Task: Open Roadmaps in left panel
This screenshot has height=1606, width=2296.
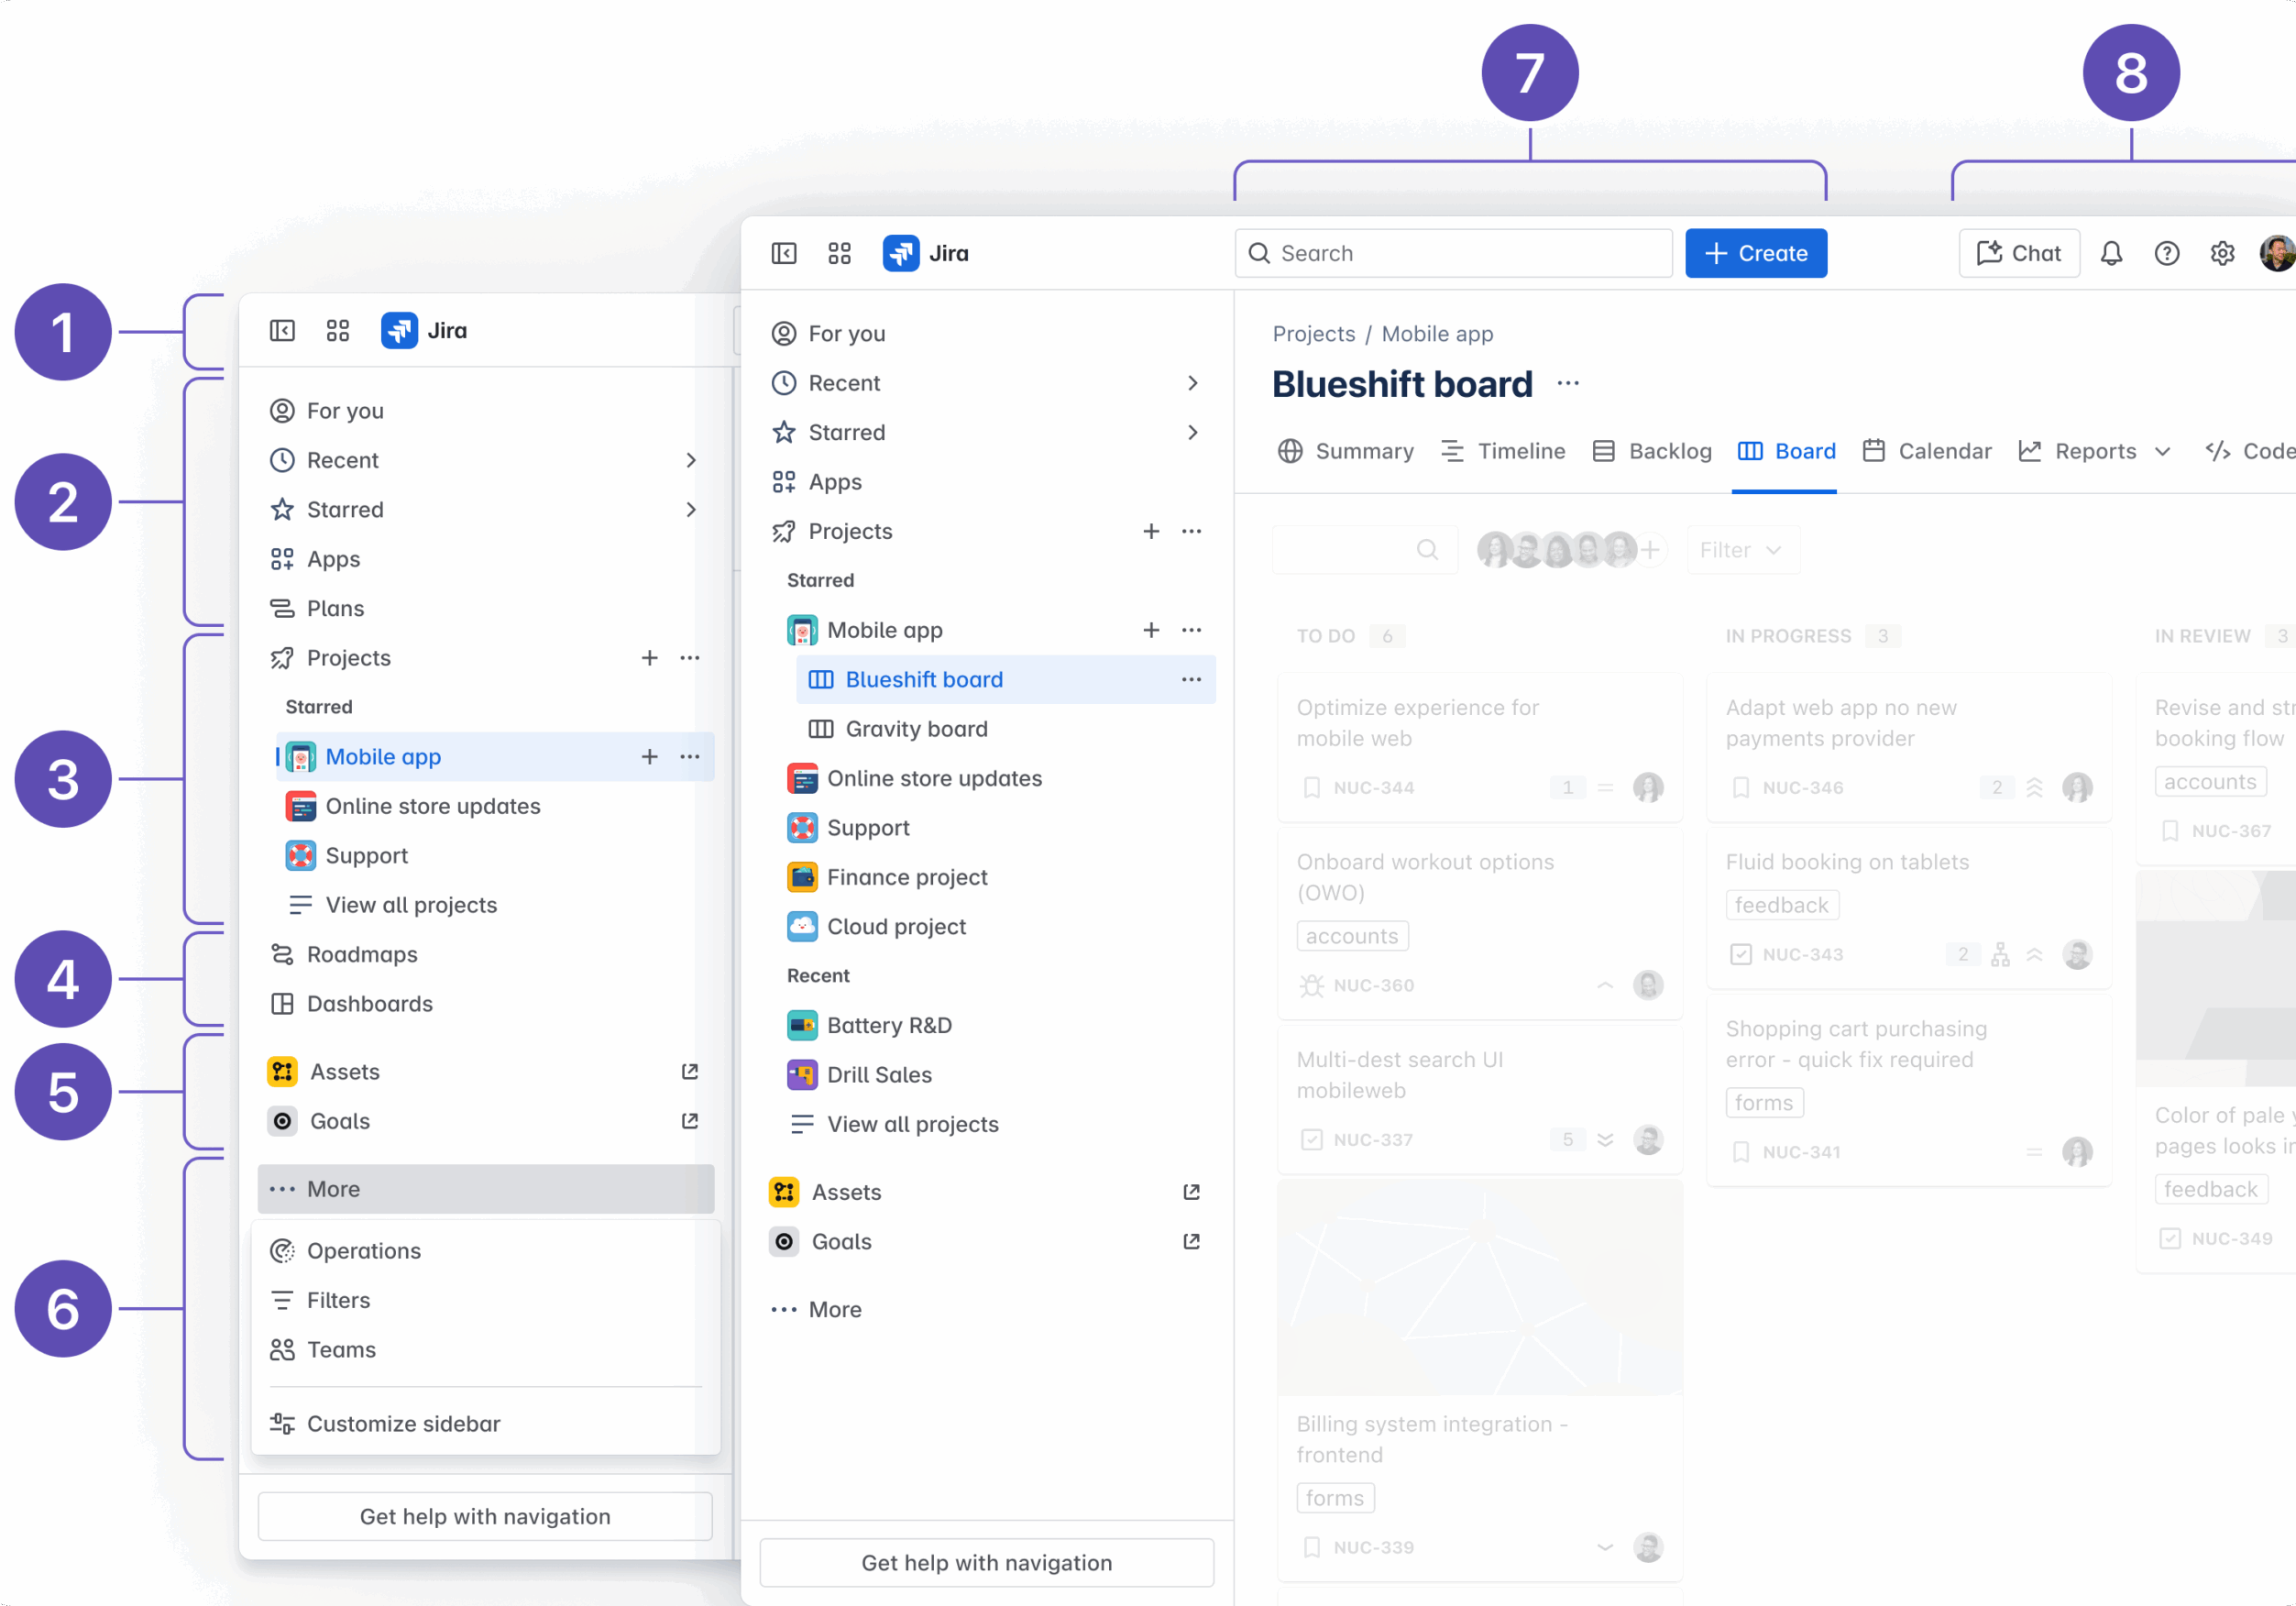Action: point(485,954)
